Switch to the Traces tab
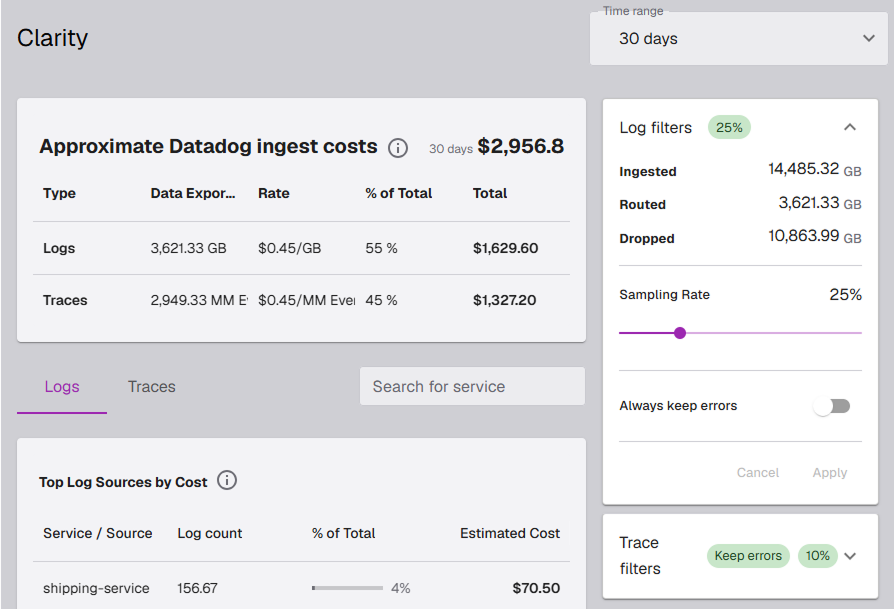Viewport: 894px width, 609px height. click(x=152, y=387)
